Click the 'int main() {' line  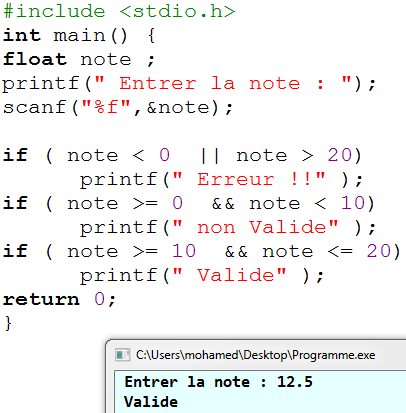(x=79, y=35)
